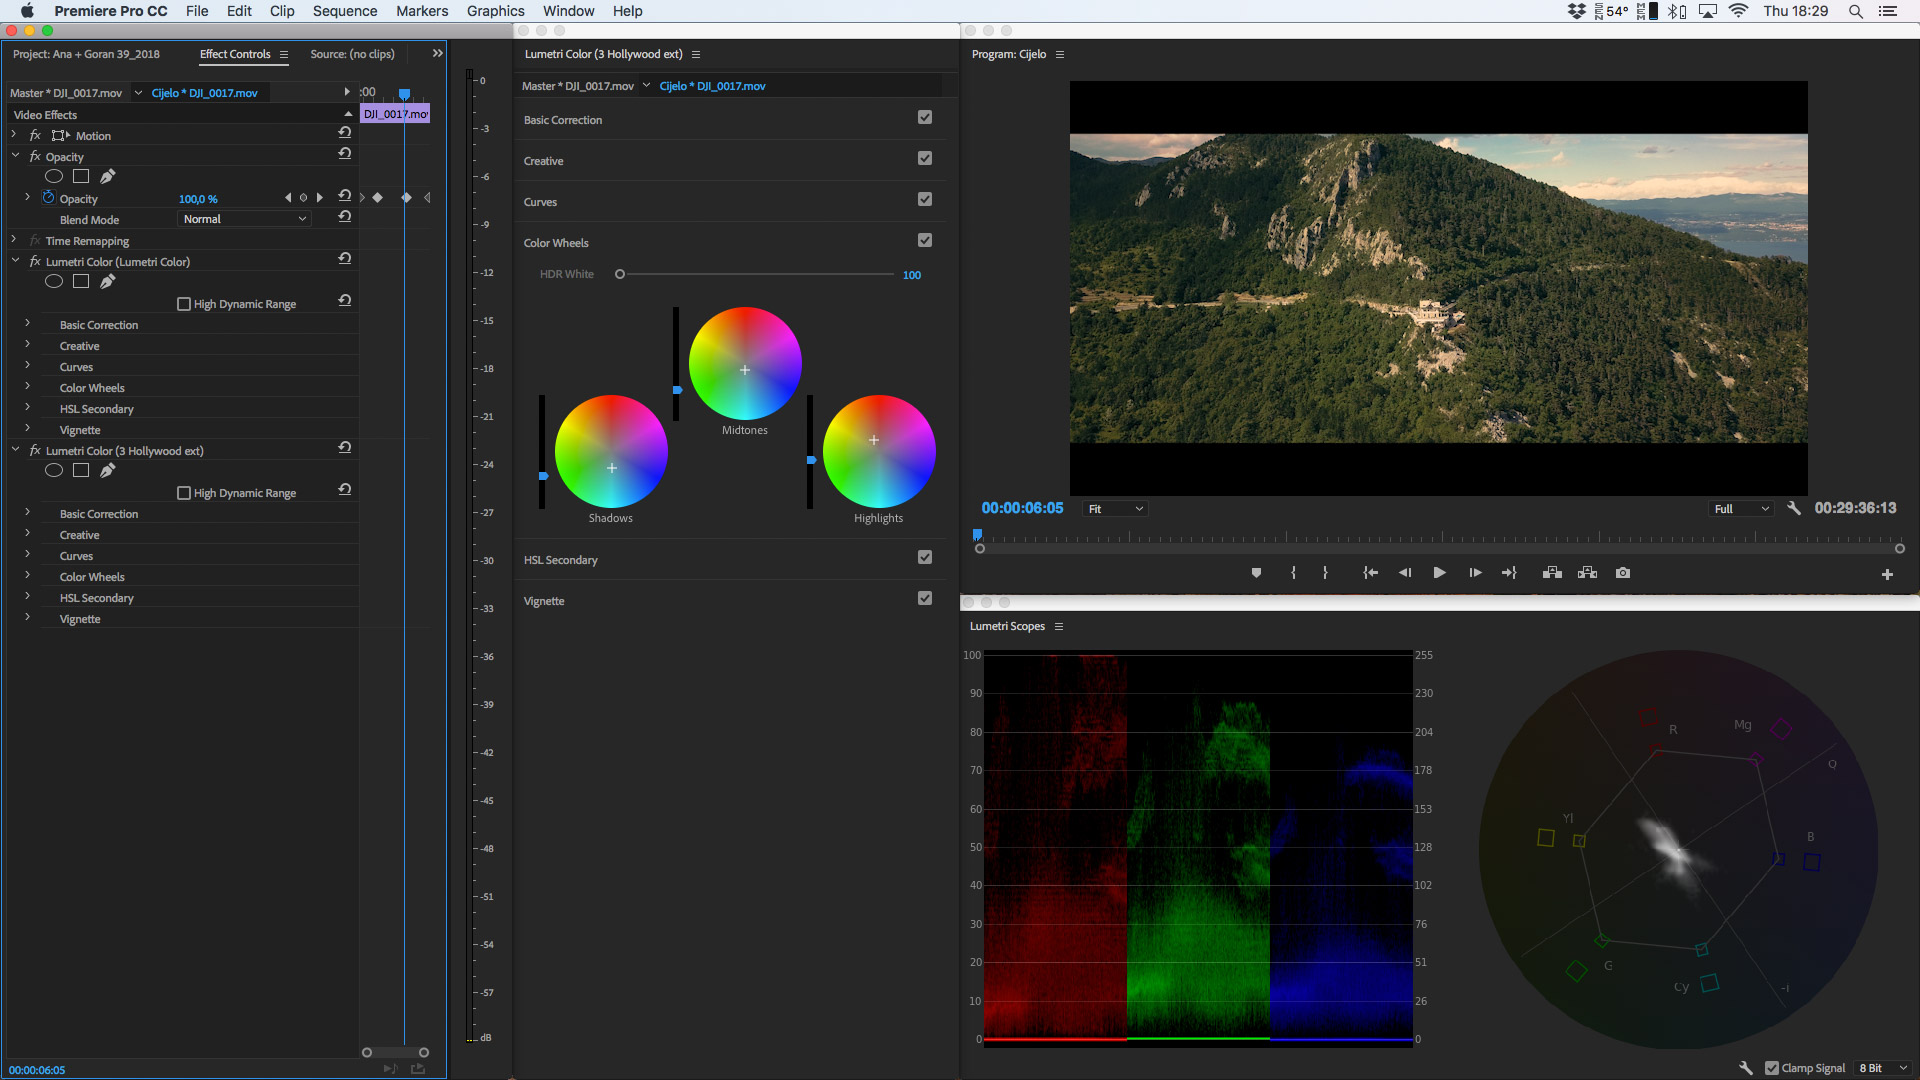Click the Go to In point button
This screenshot has width=1920, height=1080.
(x=1370, y=573)
